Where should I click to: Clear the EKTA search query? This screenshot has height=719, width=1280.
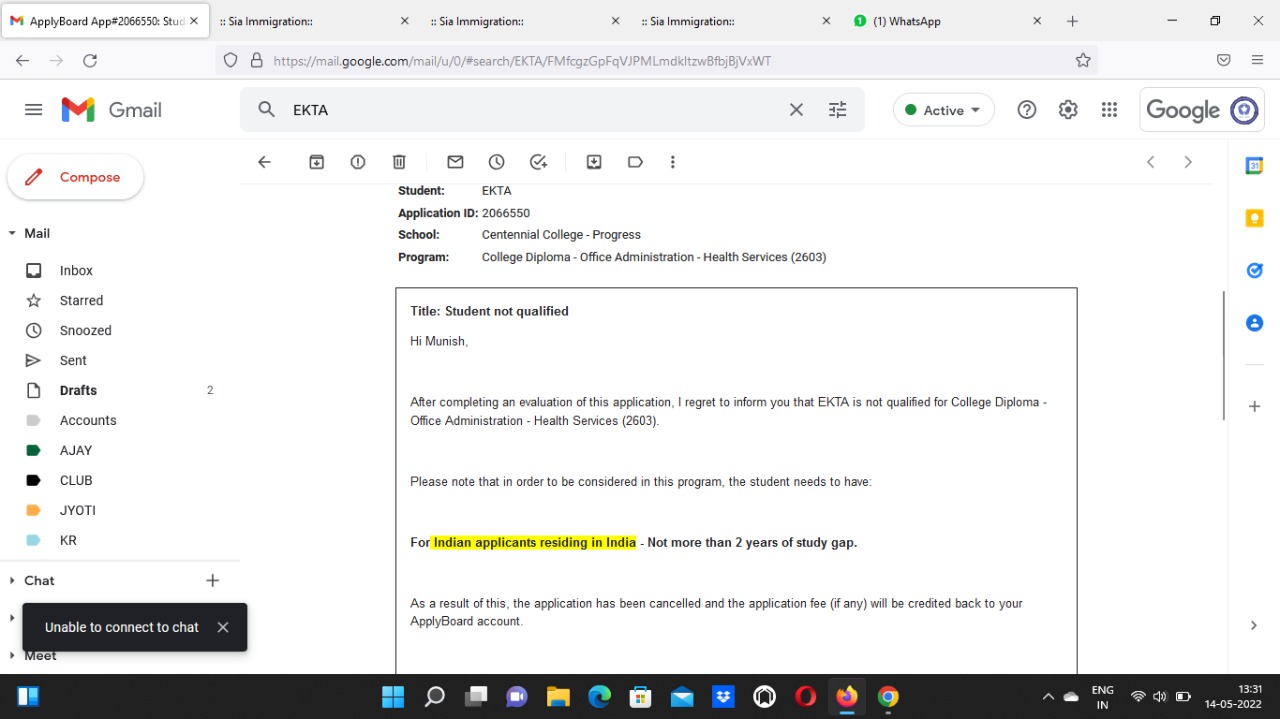796,110
